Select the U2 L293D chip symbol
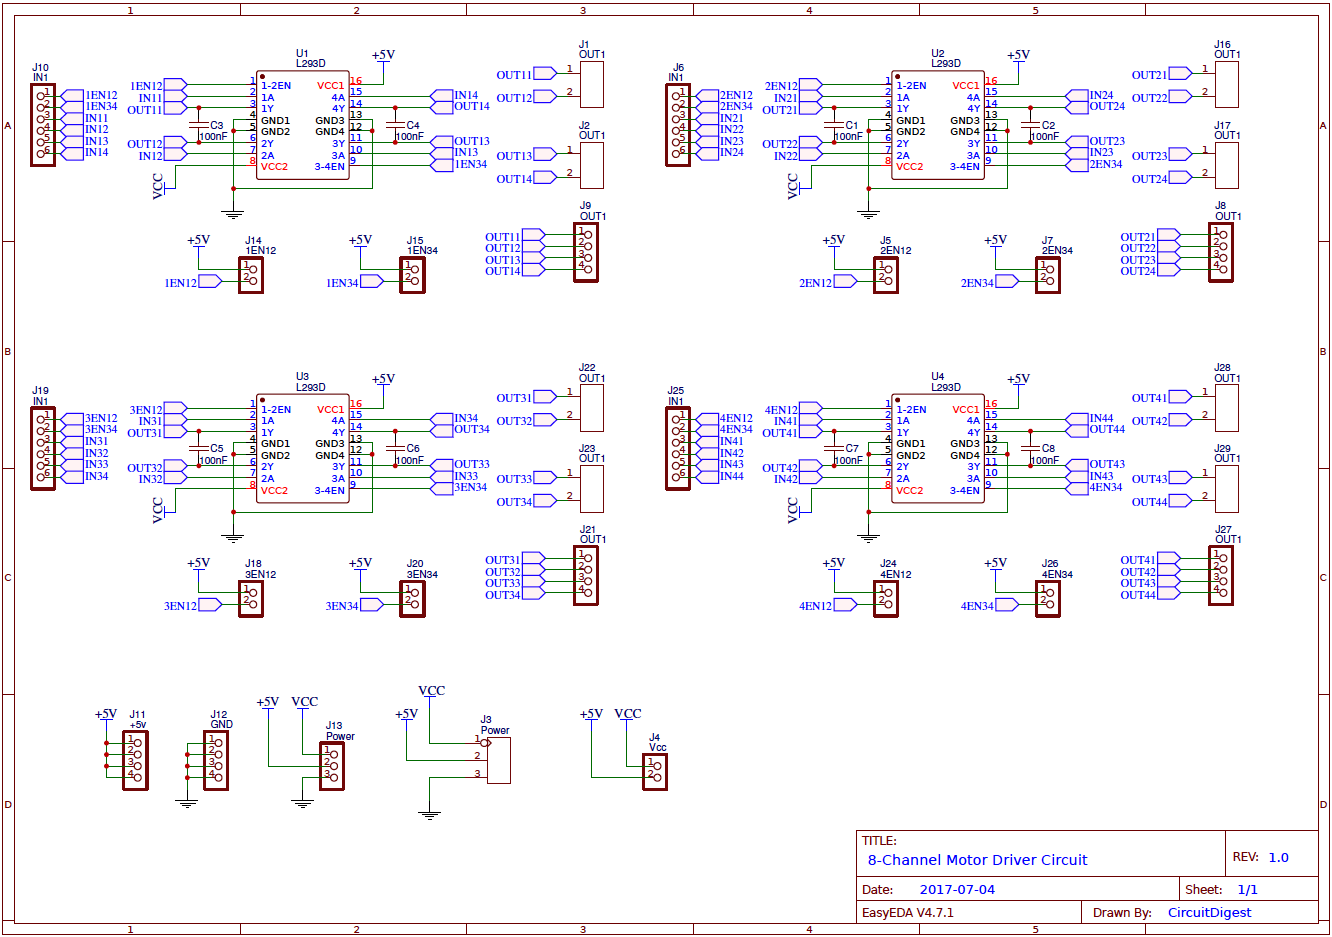Viewport: 1332px width, 937px height. point(938,125)
